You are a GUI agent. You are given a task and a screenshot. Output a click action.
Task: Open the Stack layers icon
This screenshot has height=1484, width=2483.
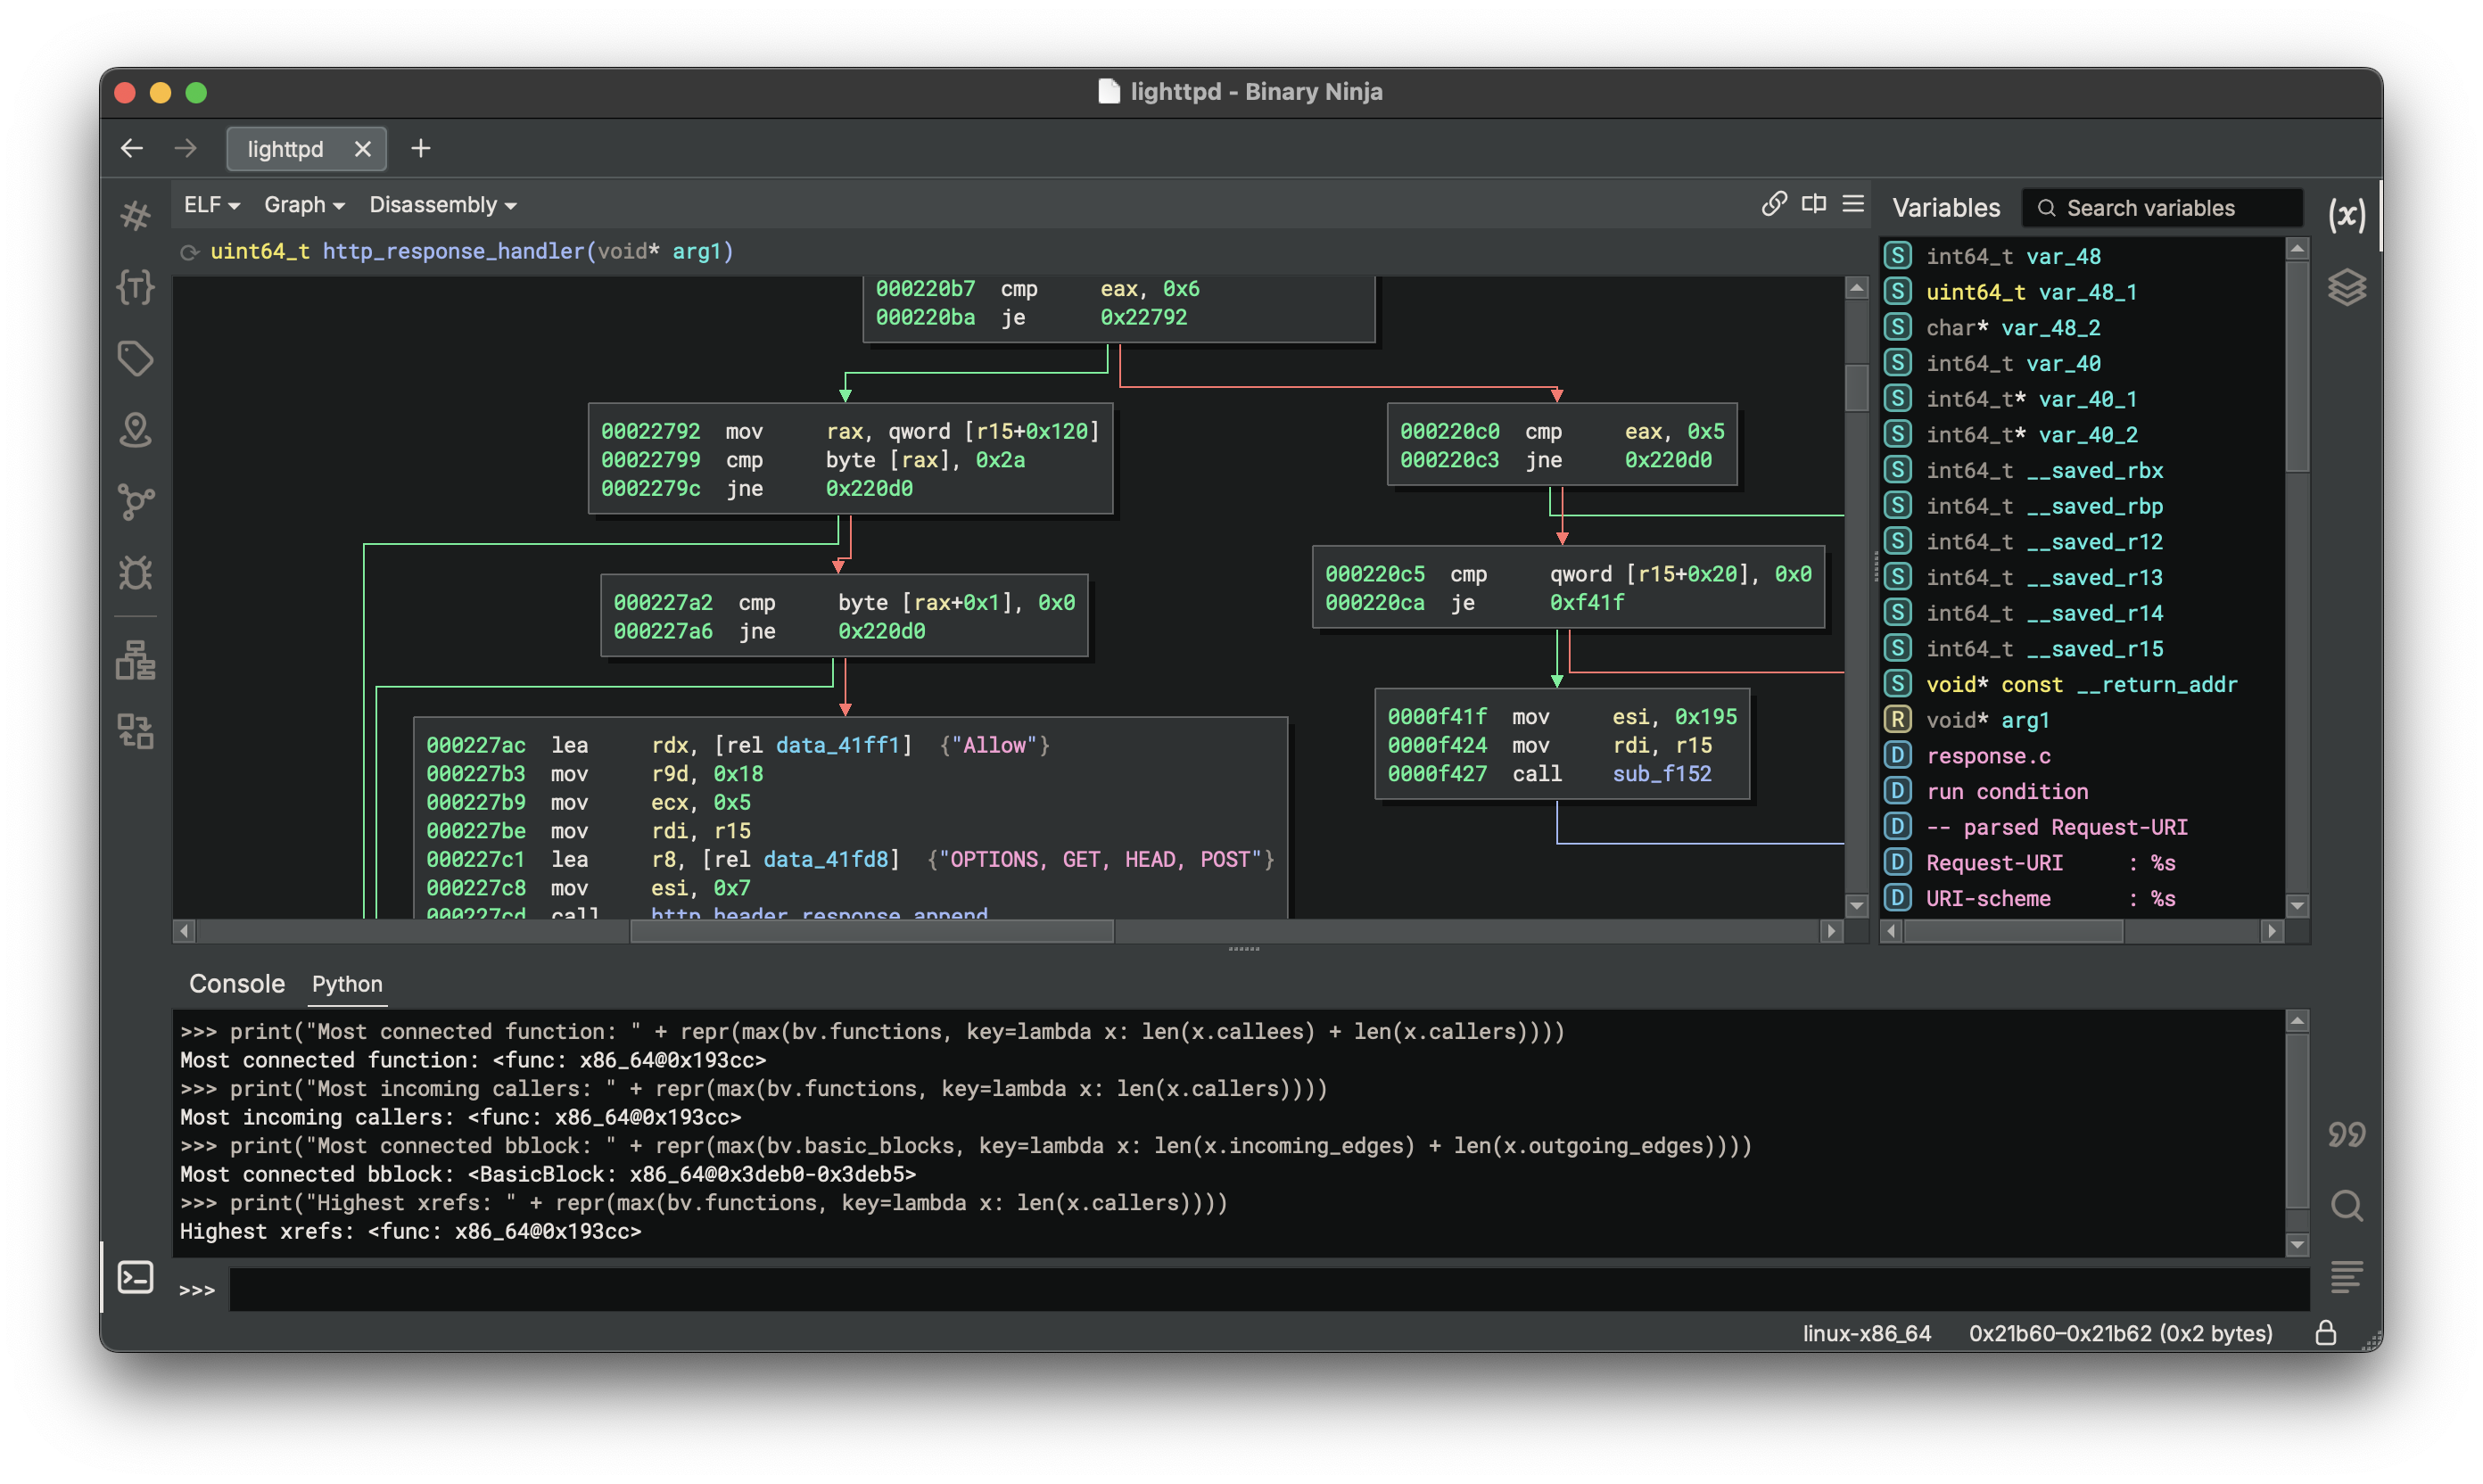click(x=2346, y=287)
